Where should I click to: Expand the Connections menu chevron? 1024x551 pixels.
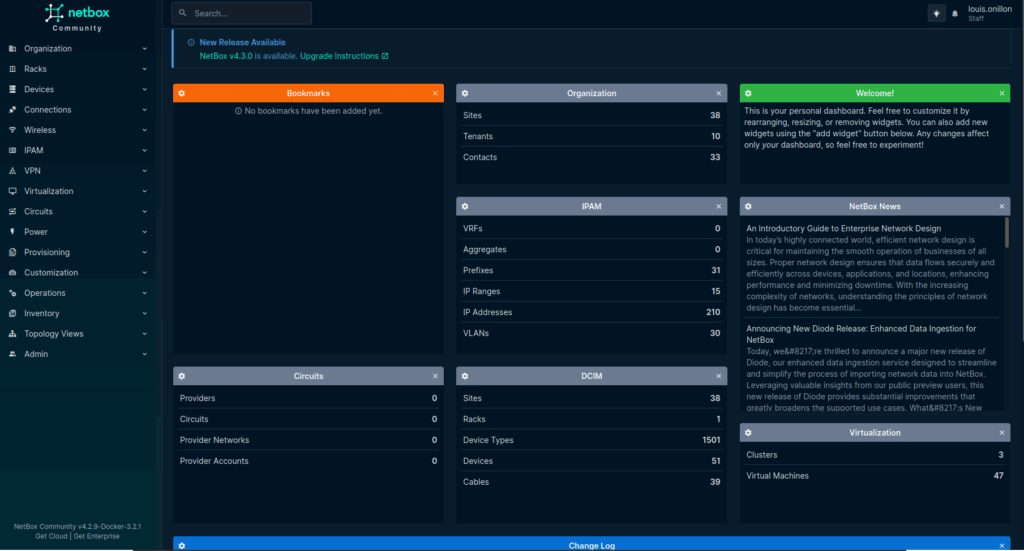tap(144, 110)
